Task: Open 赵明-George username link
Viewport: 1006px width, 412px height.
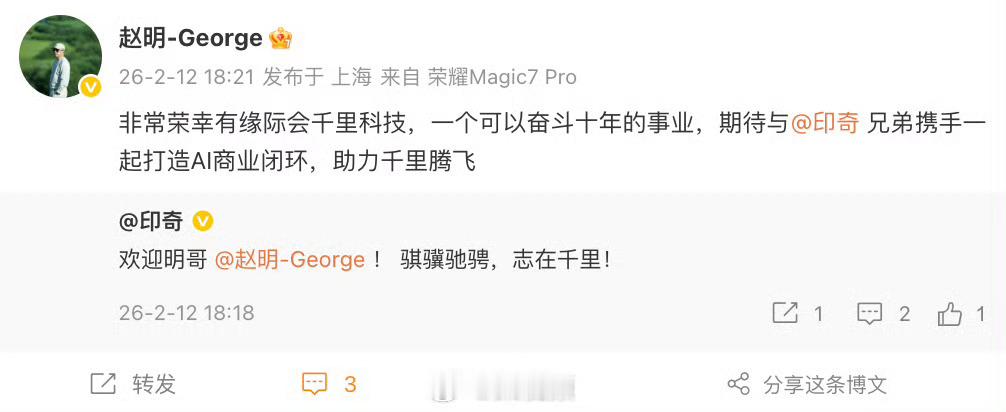Action: pos(191,39)
